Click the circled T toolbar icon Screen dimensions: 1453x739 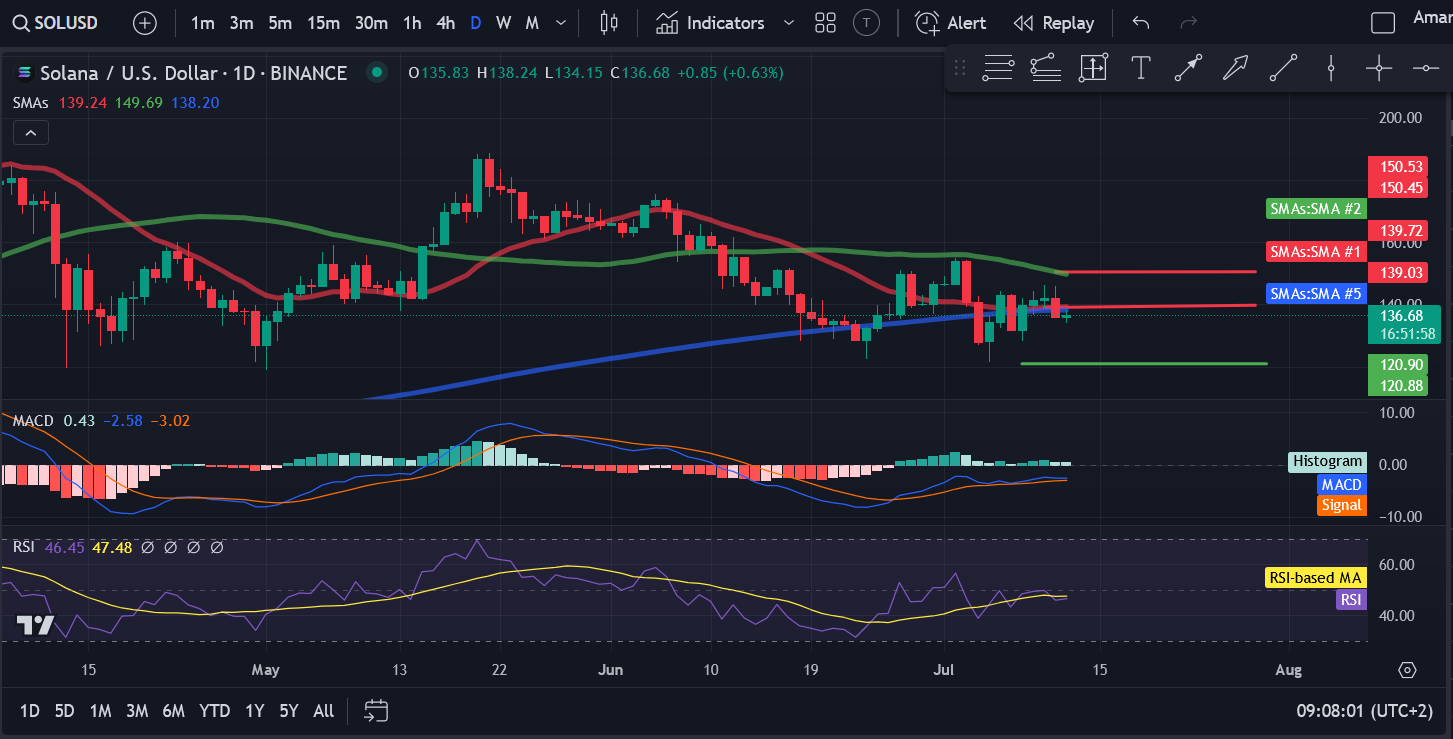[868, 22]
